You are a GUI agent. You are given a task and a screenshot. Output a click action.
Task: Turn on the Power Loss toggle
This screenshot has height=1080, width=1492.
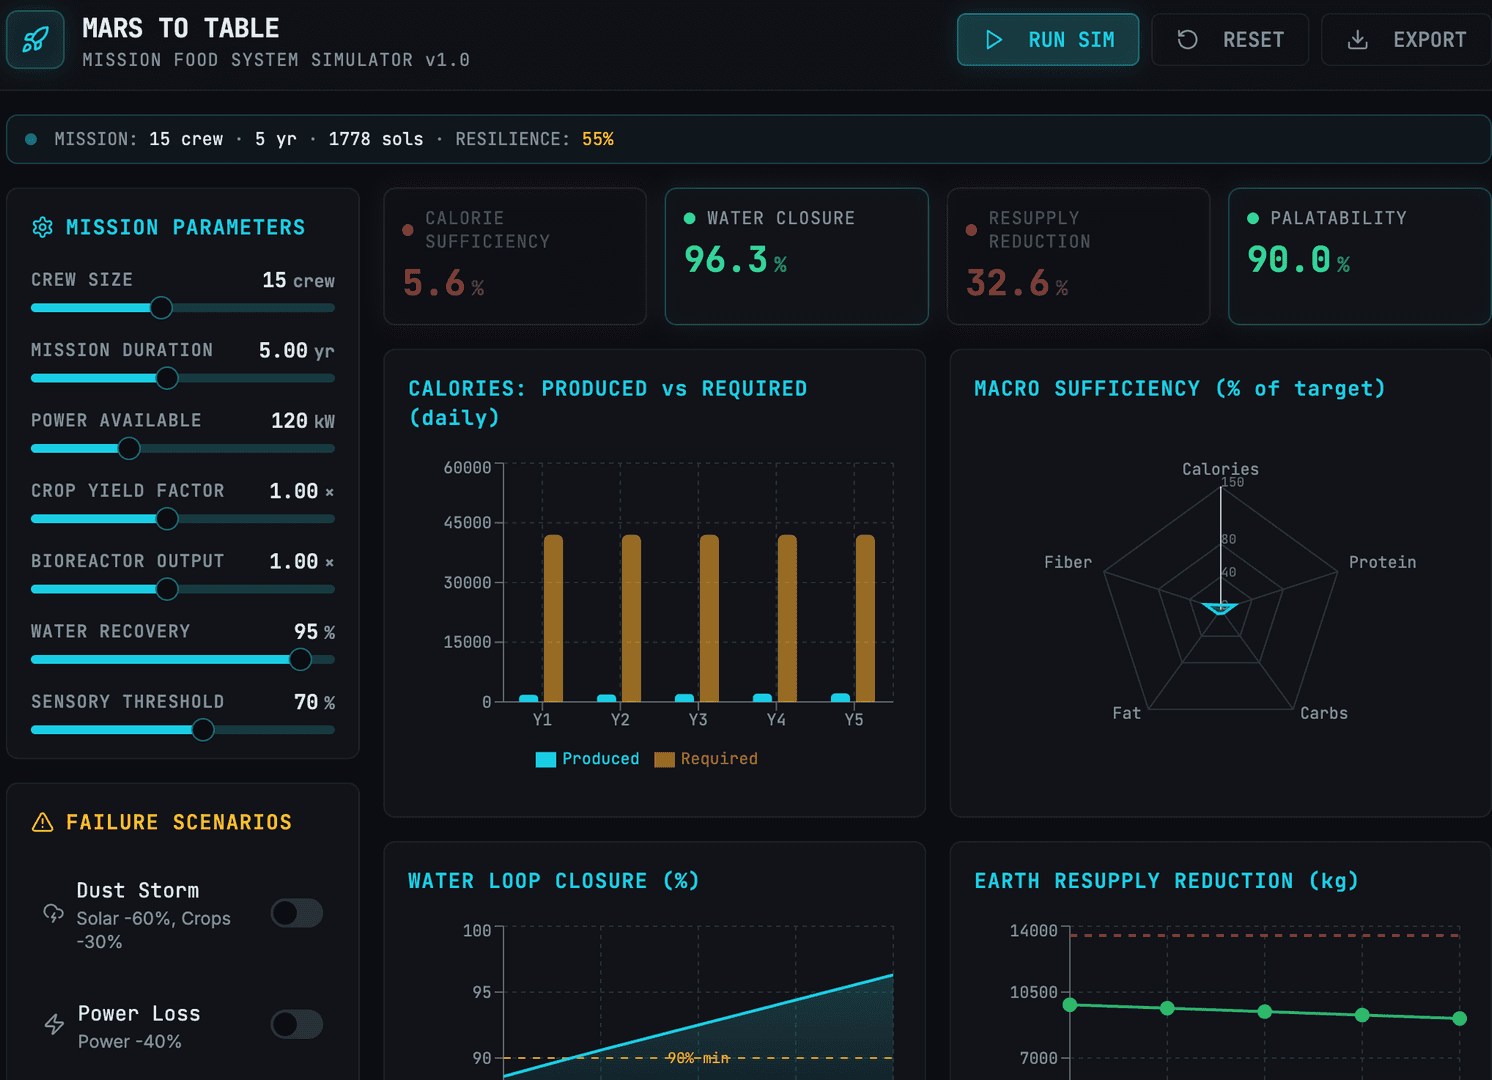click(x=297, y=1024)
